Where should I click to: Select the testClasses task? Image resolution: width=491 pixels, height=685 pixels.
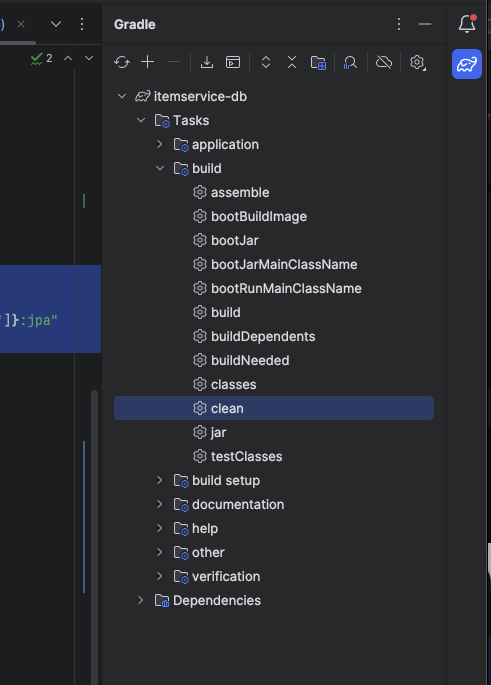click(x=274, y=457)
